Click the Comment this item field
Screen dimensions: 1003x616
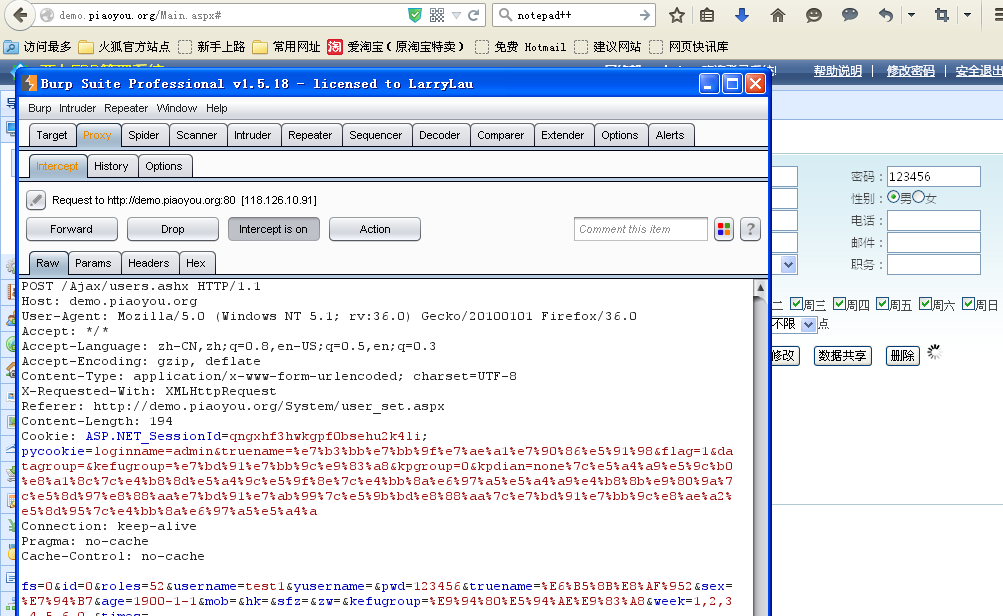click(640, 229)
